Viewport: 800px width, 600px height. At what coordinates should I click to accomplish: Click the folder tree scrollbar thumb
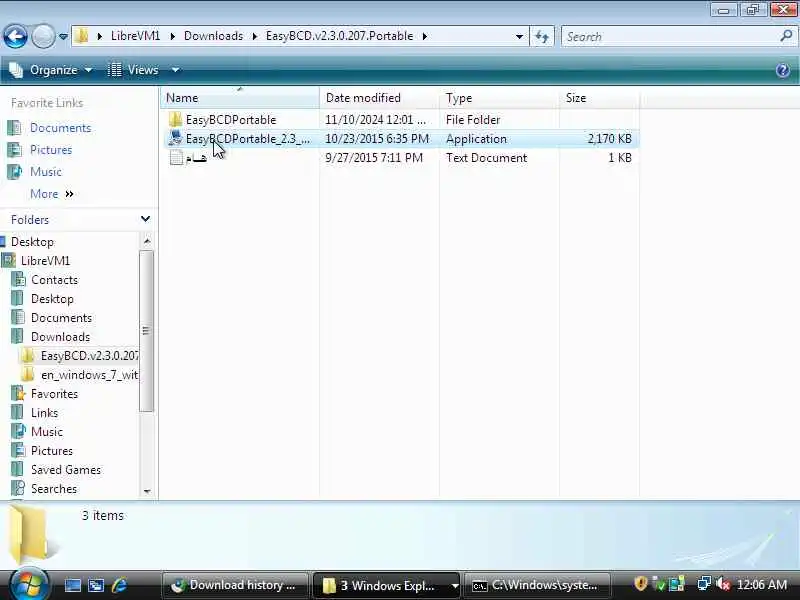tap(146, 331)
